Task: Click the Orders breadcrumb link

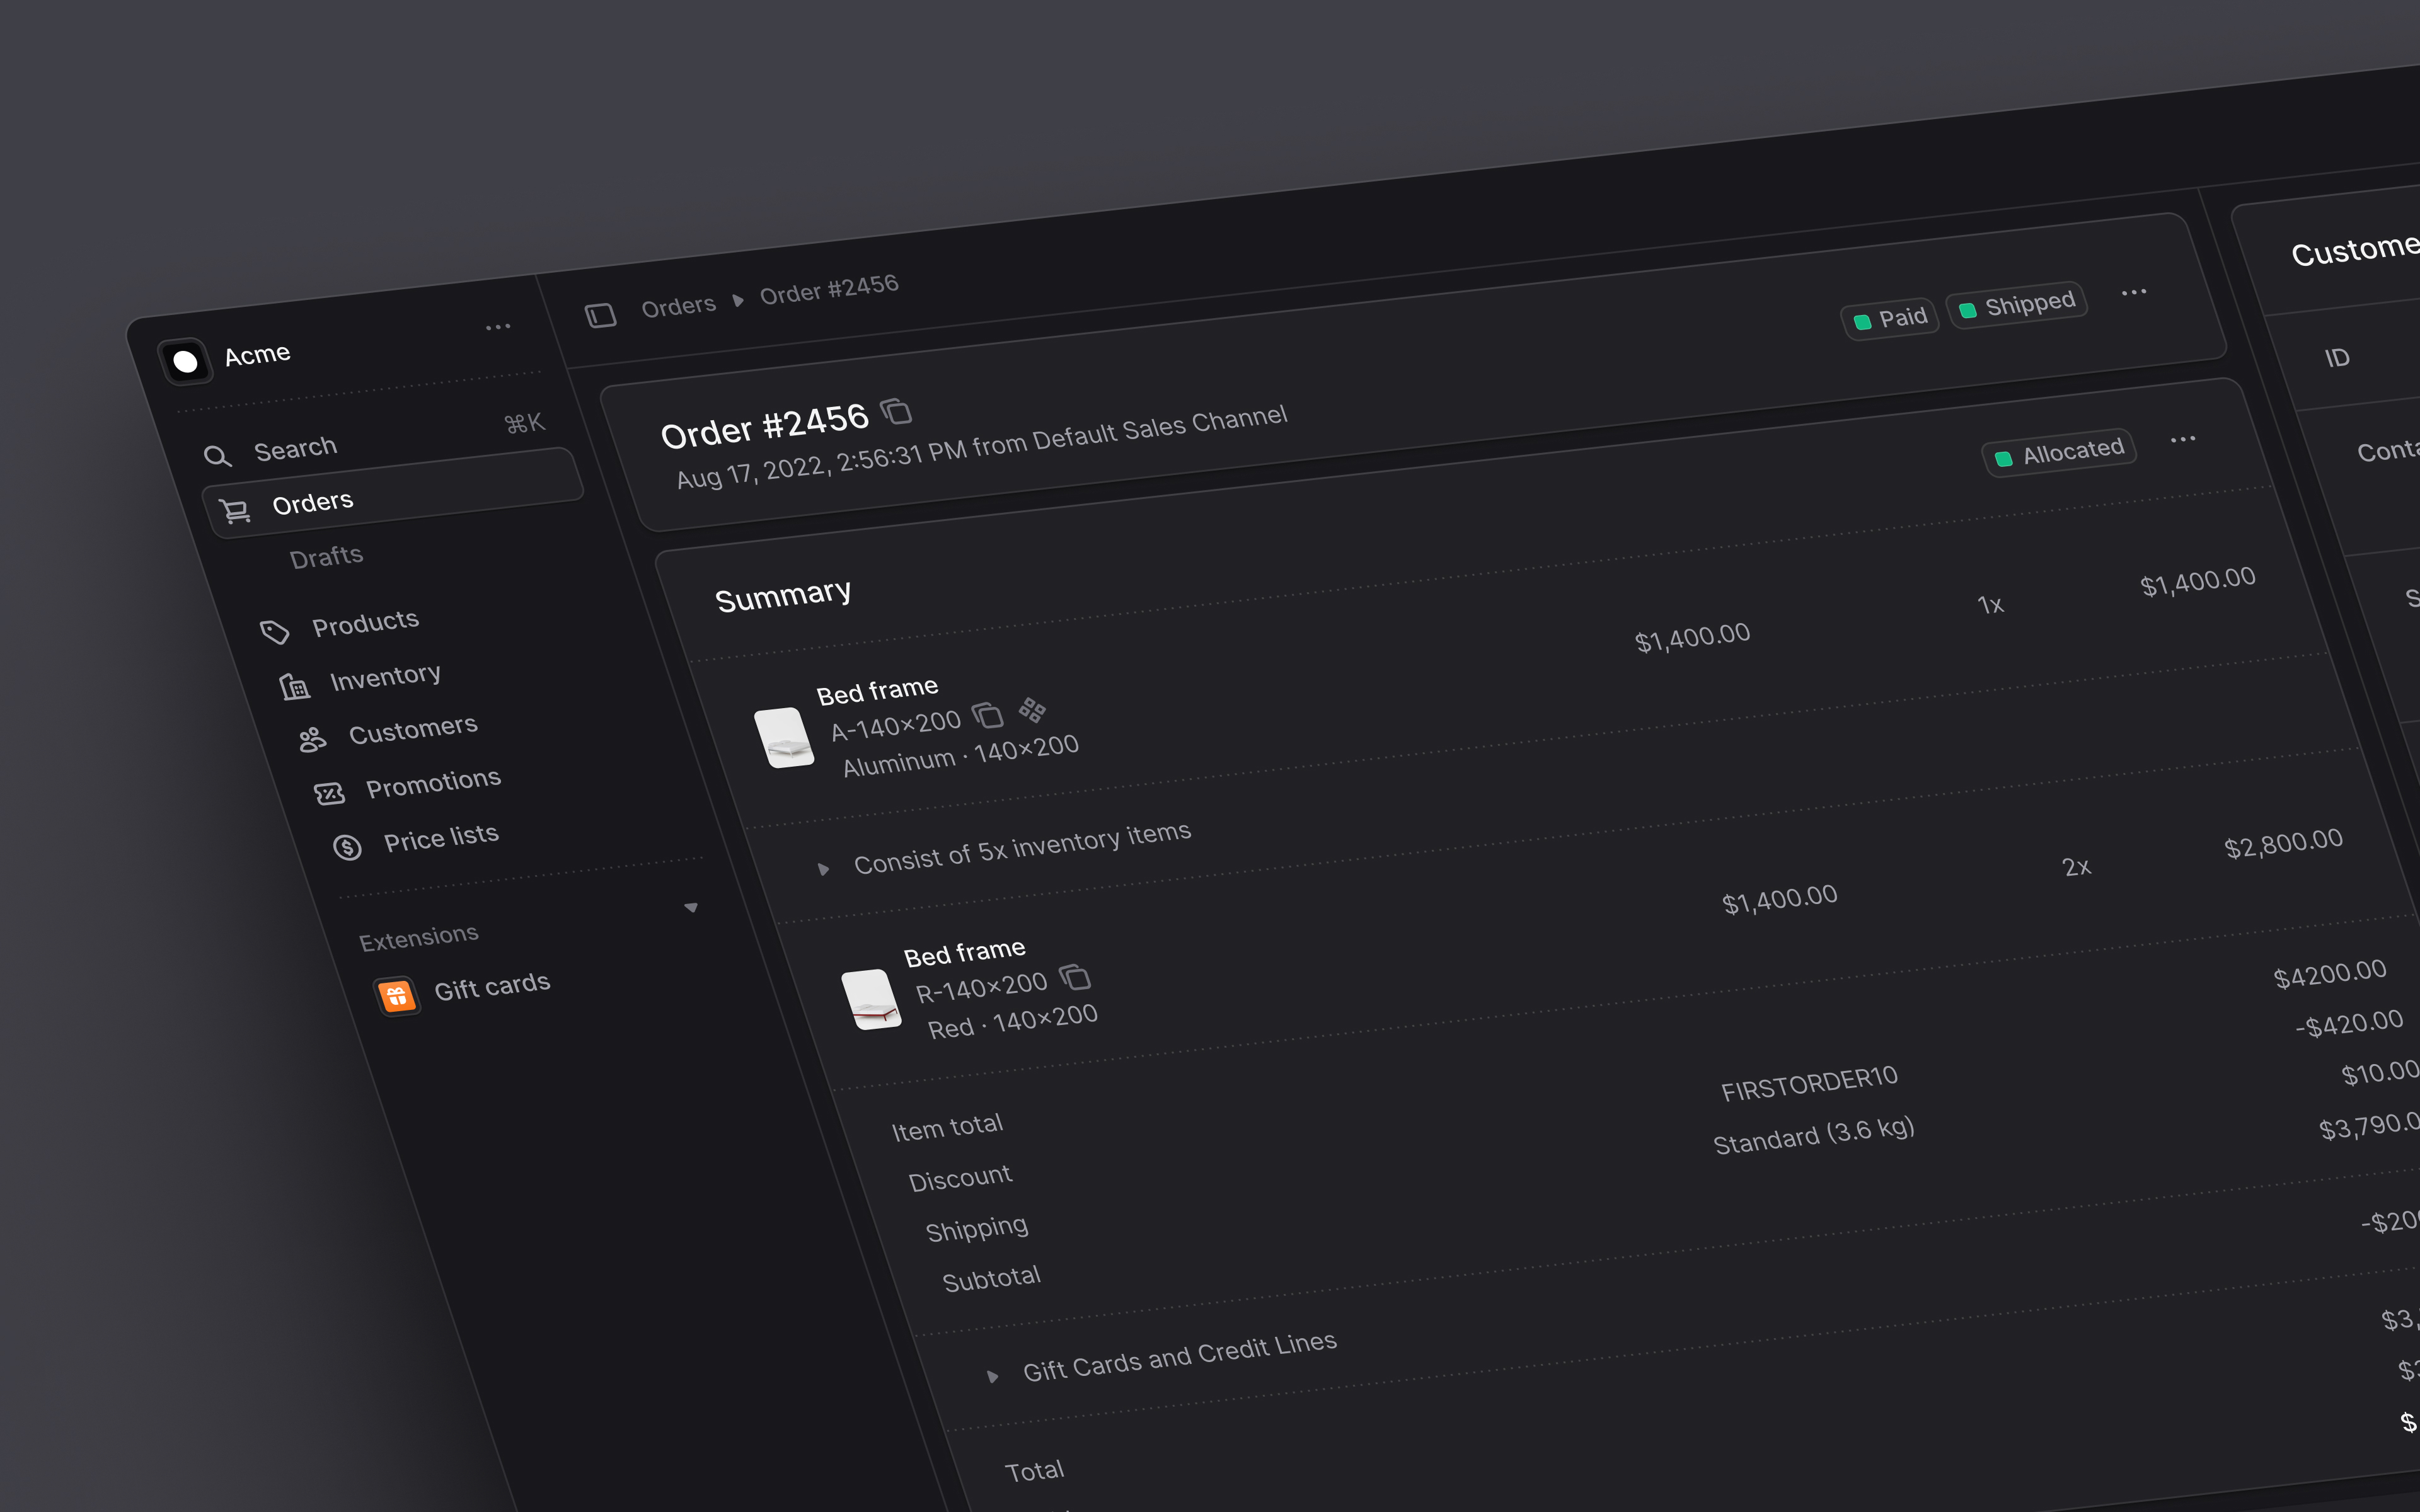Action: point(678,305)
